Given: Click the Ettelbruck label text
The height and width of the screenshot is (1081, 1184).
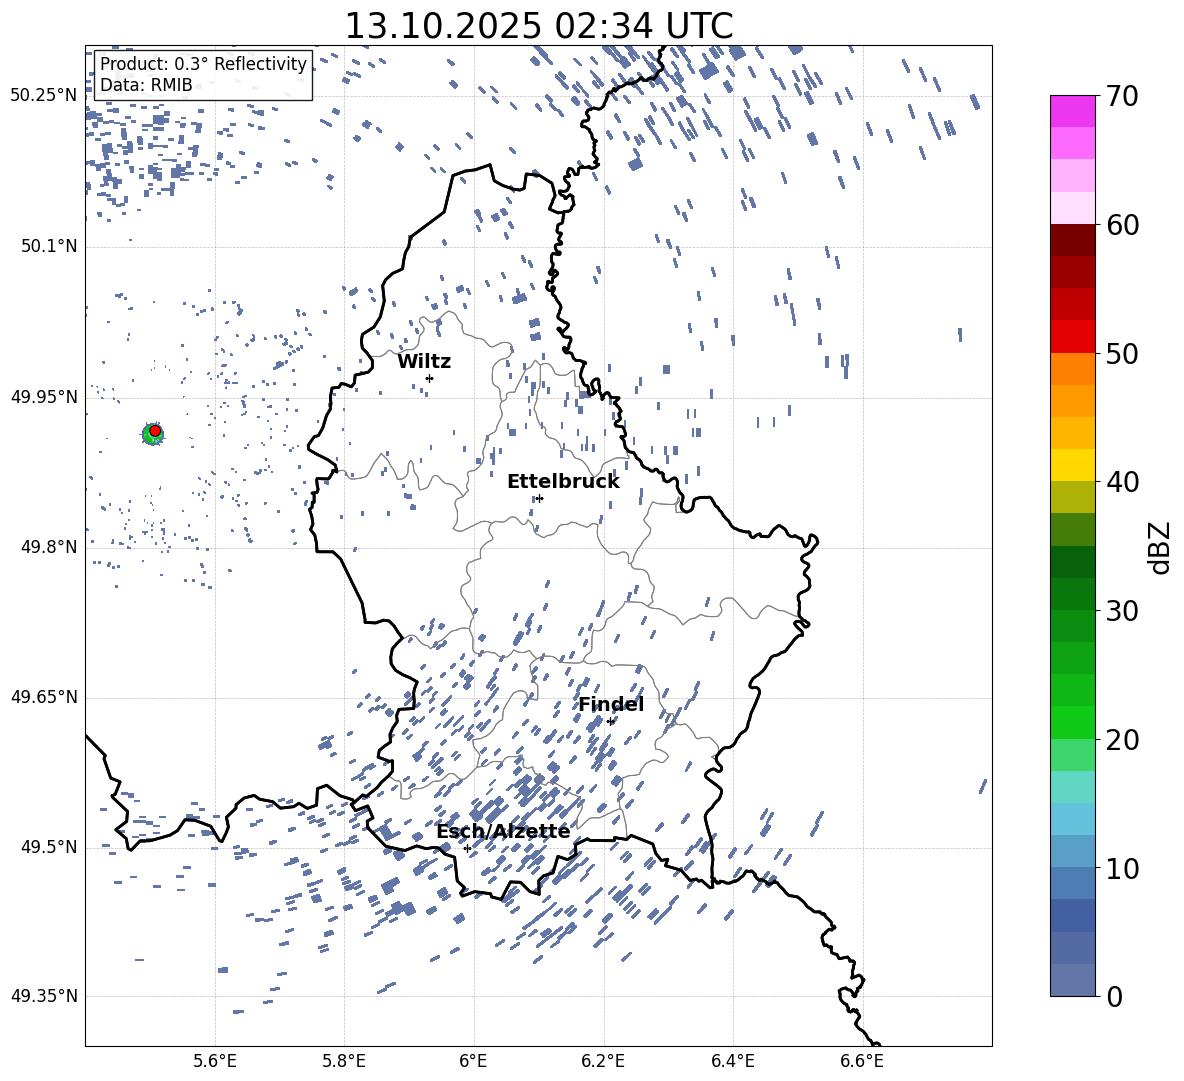Looking at the screenshot, I should click(x=563, y=481).
